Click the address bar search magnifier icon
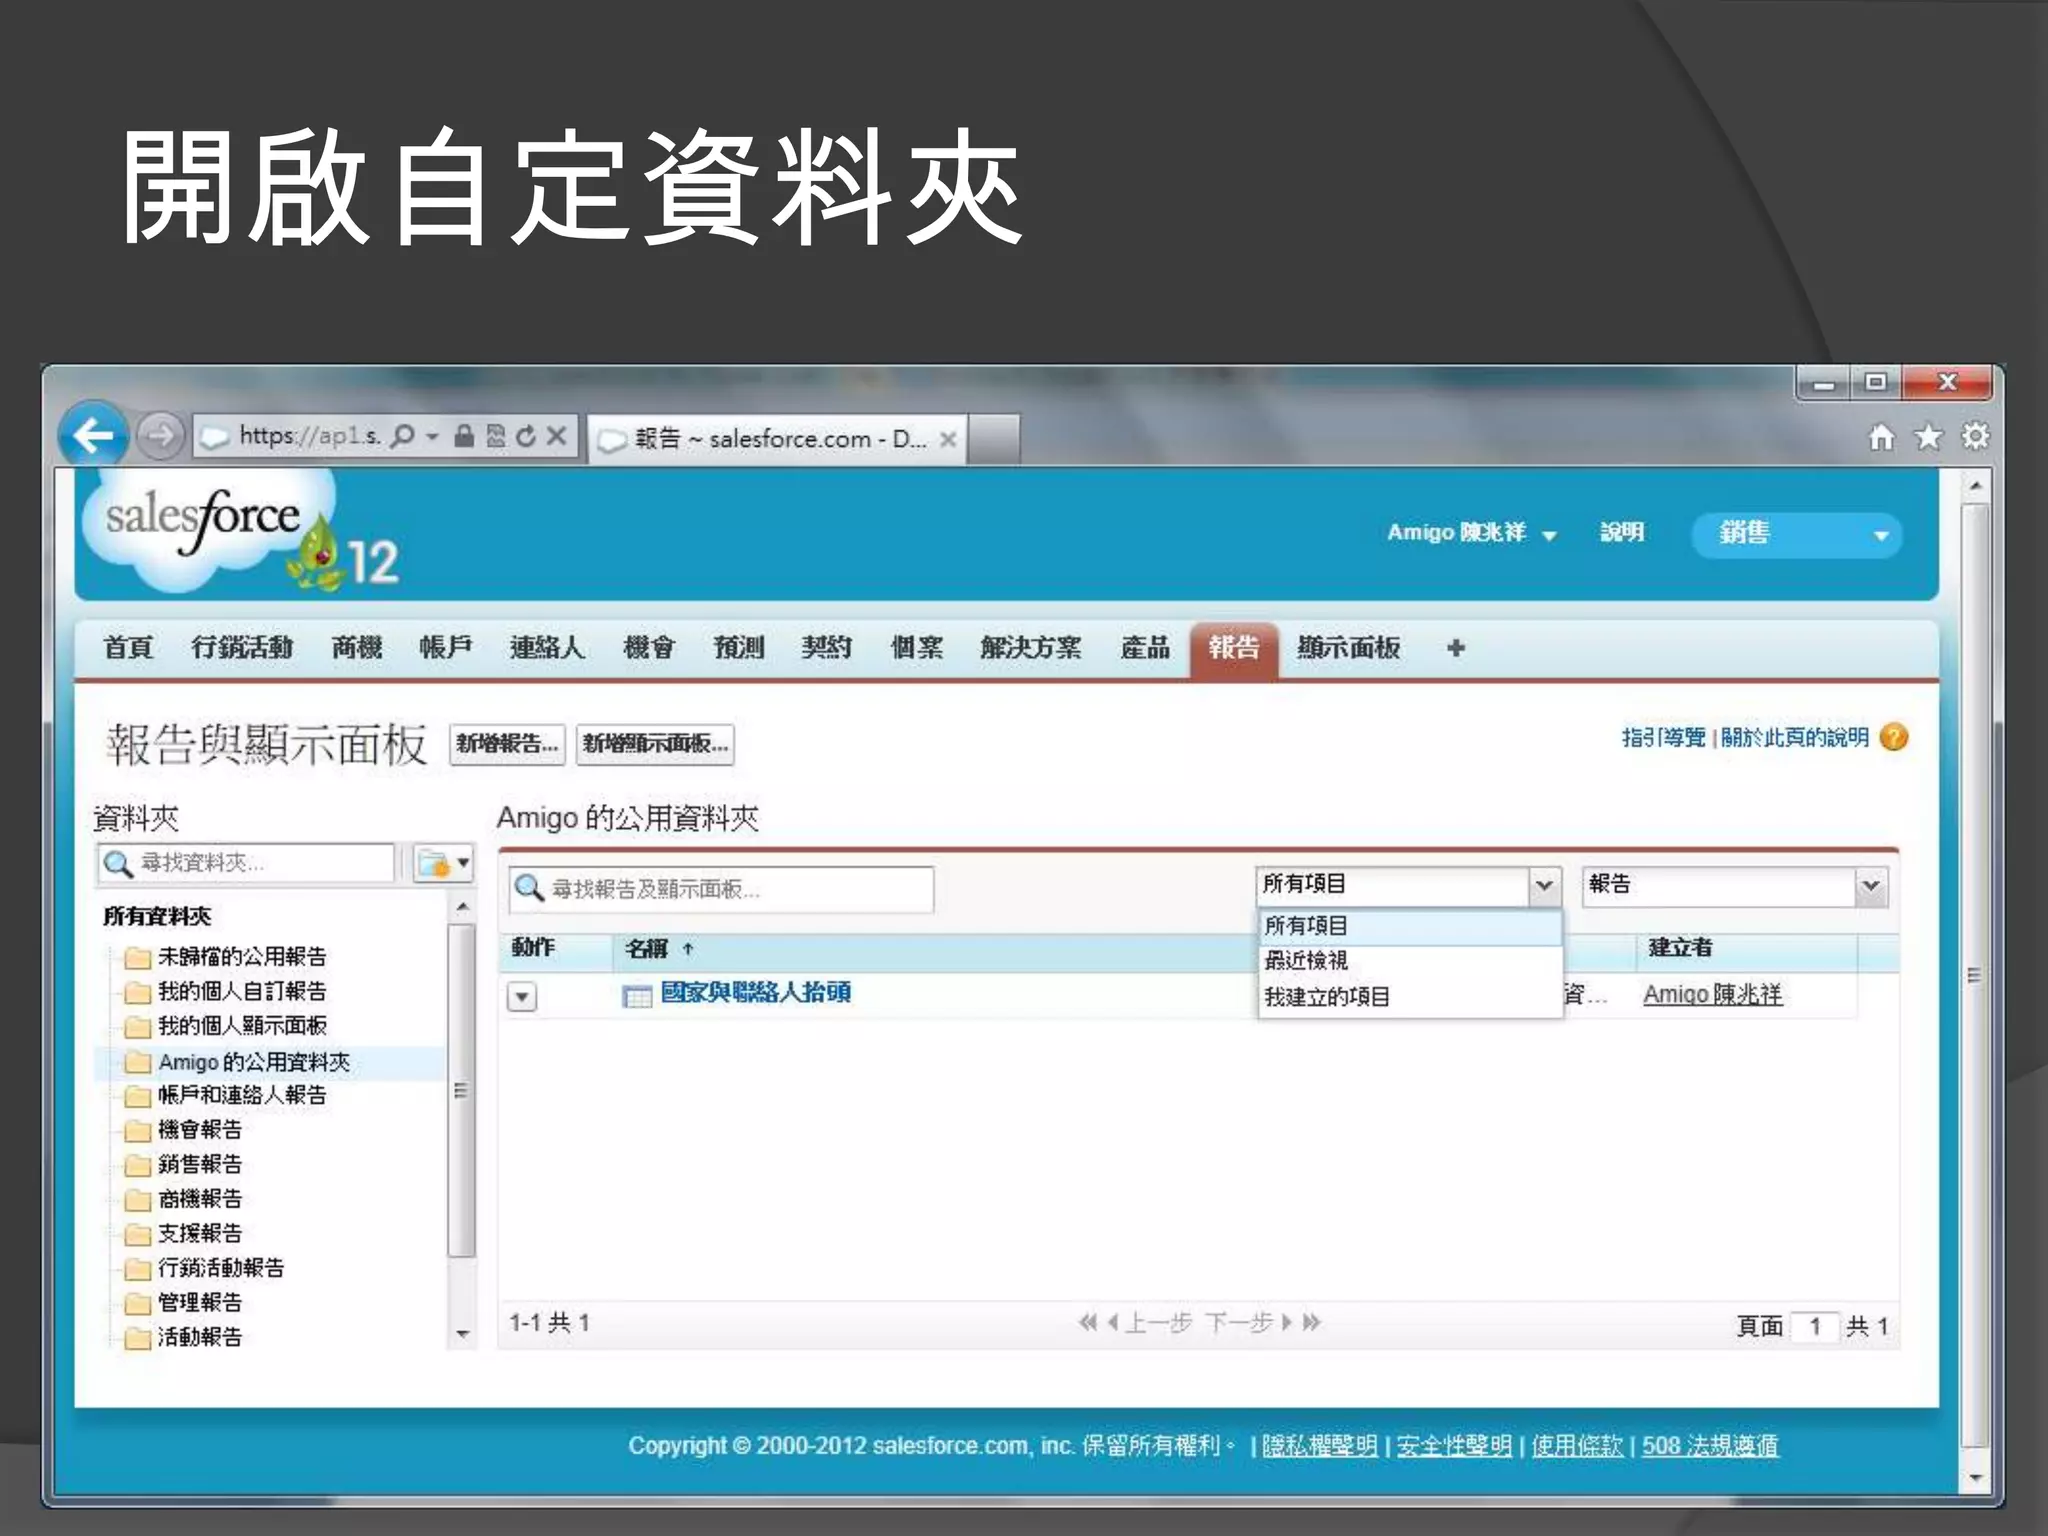 pyautogui.click(x=402, y=436)
